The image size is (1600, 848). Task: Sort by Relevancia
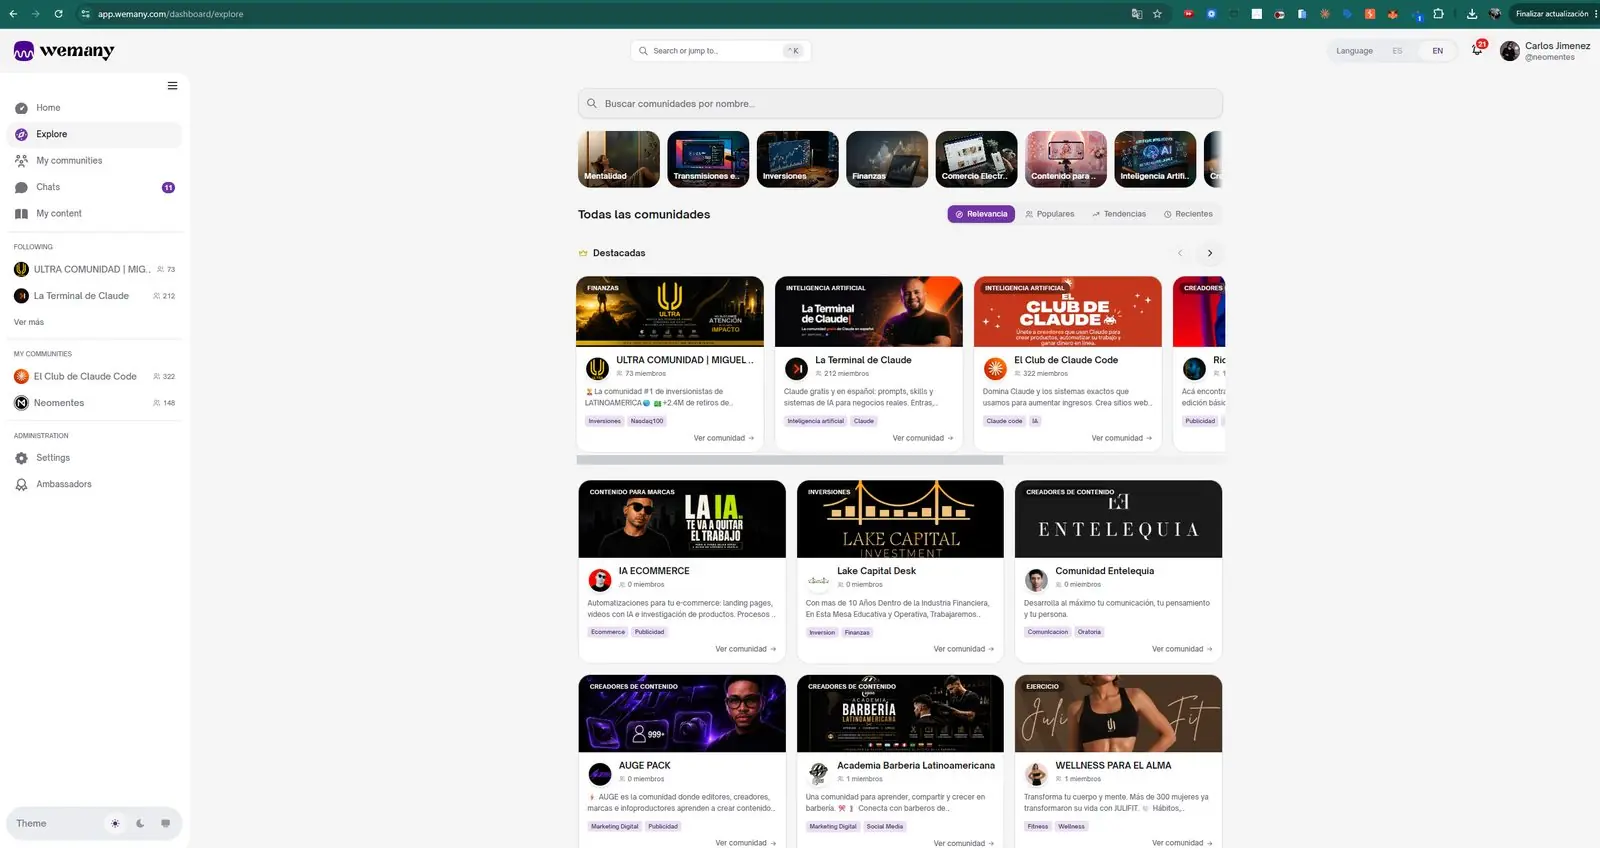pos(981,214)
